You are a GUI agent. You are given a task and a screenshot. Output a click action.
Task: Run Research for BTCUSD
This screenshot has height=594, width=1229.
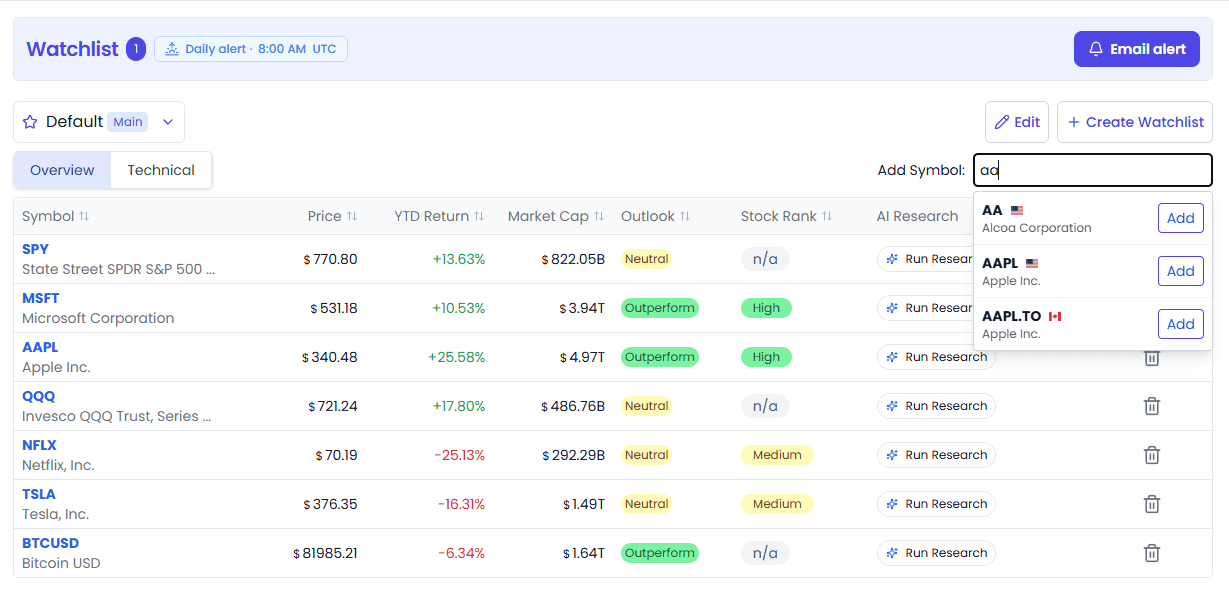click(x=936, y=553)
